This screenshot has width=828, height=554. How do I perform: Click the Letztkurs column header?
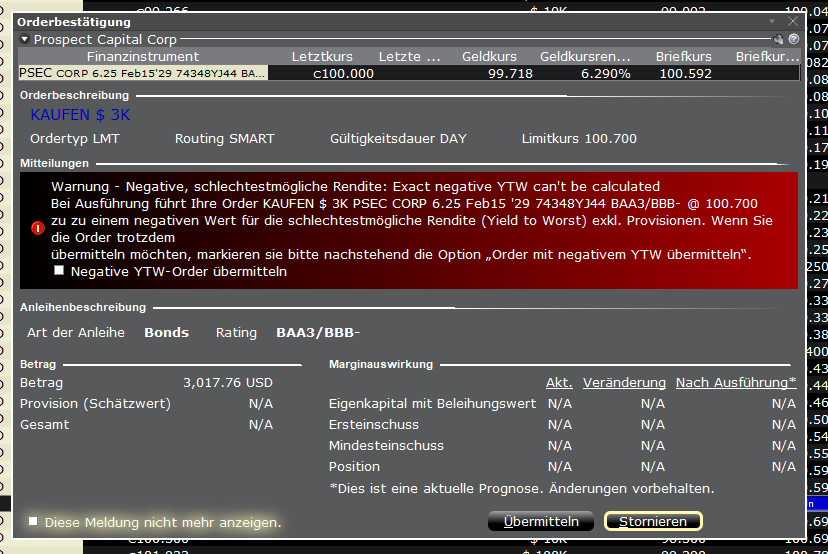point(322,57)
